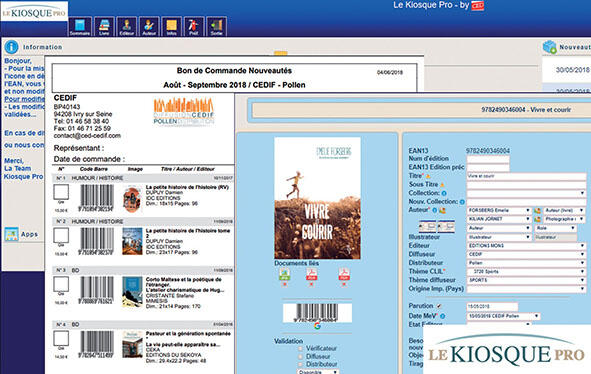Click the Google icon under the barcode
The image size is (591, 374).
tap(317, 326)
